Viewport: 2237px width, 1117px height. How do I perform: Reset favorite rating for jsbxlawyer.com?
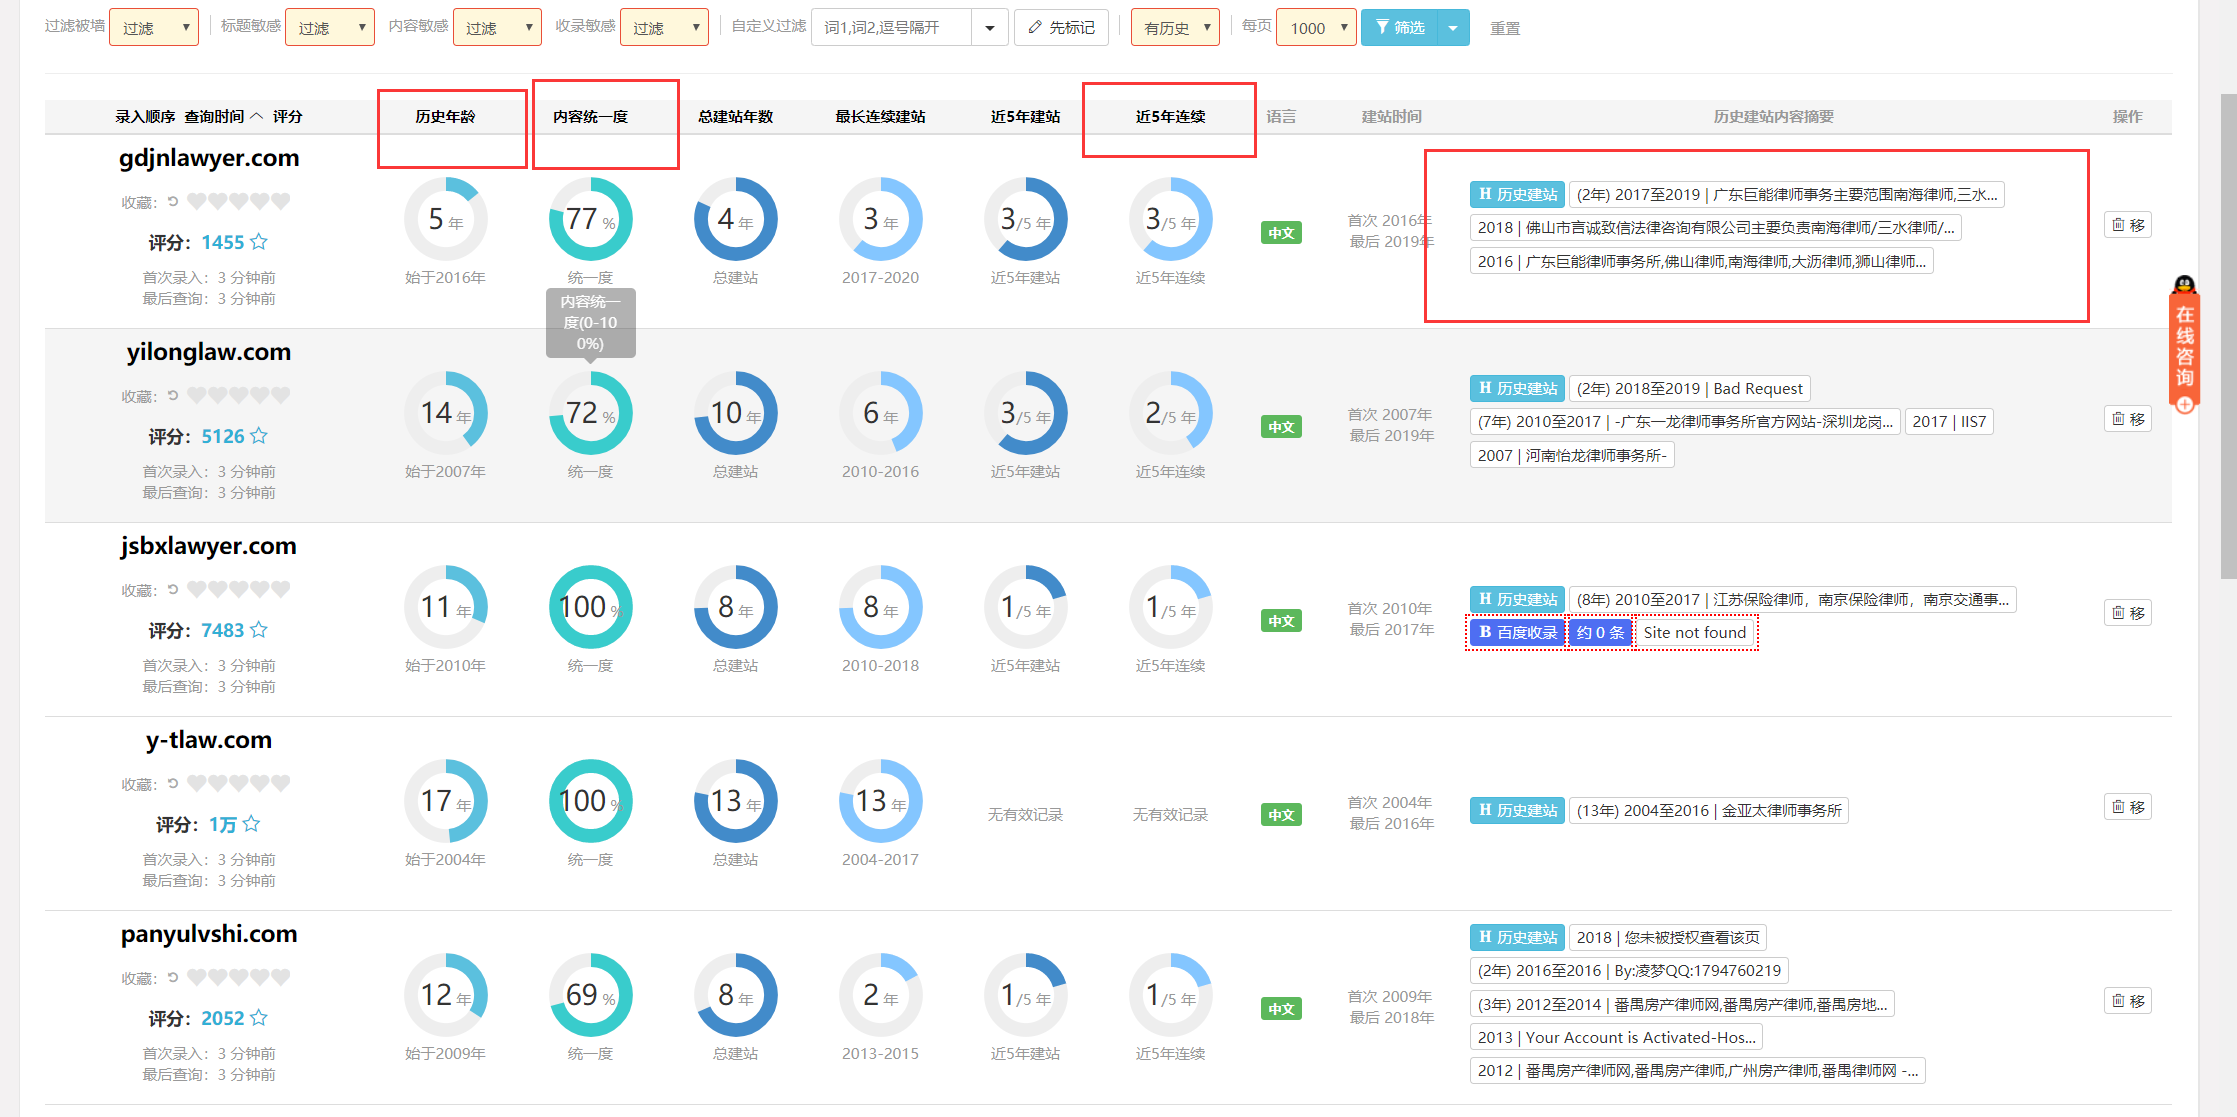173,590
